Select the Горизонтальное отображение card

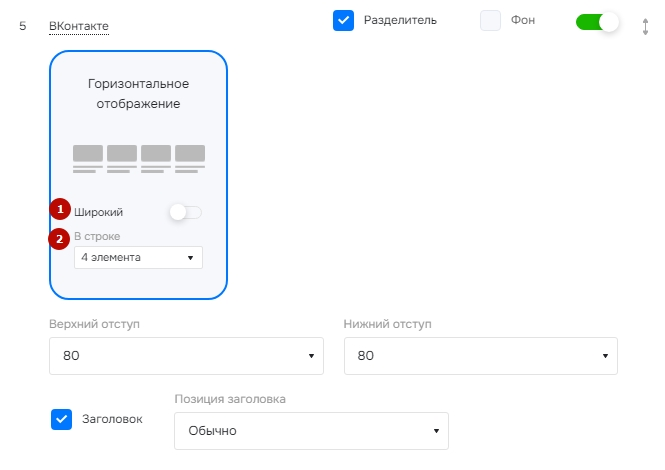[x=138, y=175]
